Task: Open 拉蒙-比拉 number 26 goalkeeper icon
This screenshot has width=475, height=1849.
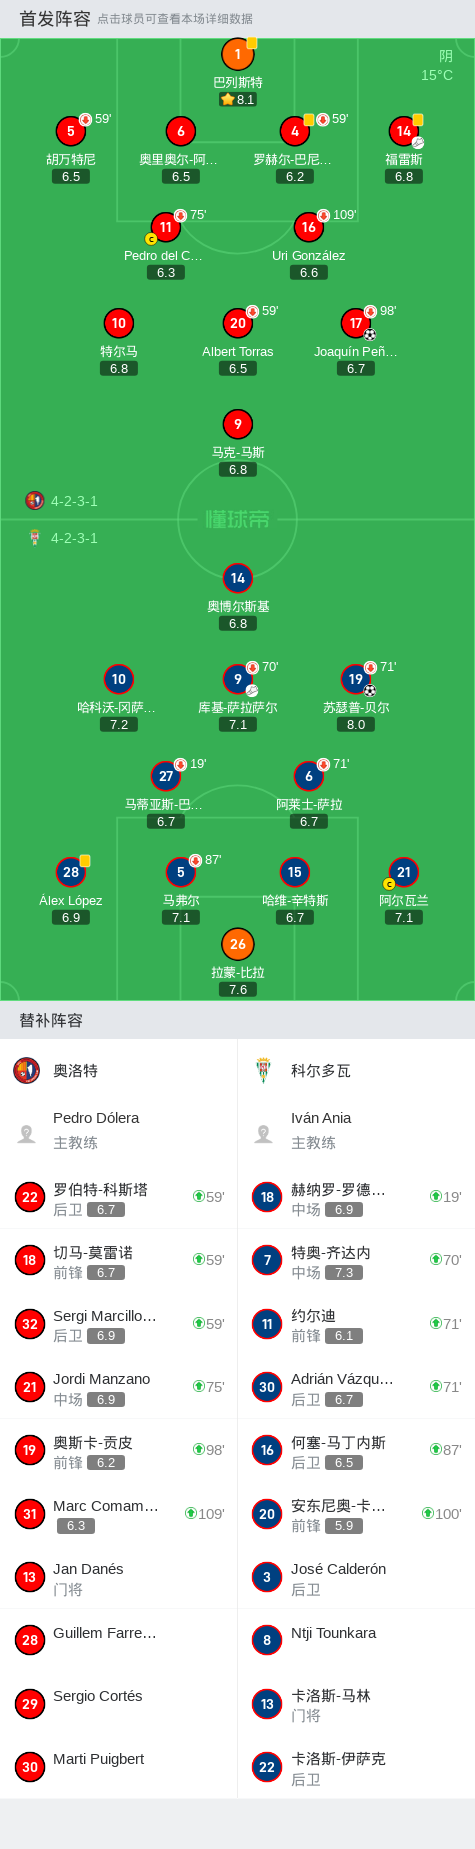Action: pyautogui.click(x=238, y=944)
